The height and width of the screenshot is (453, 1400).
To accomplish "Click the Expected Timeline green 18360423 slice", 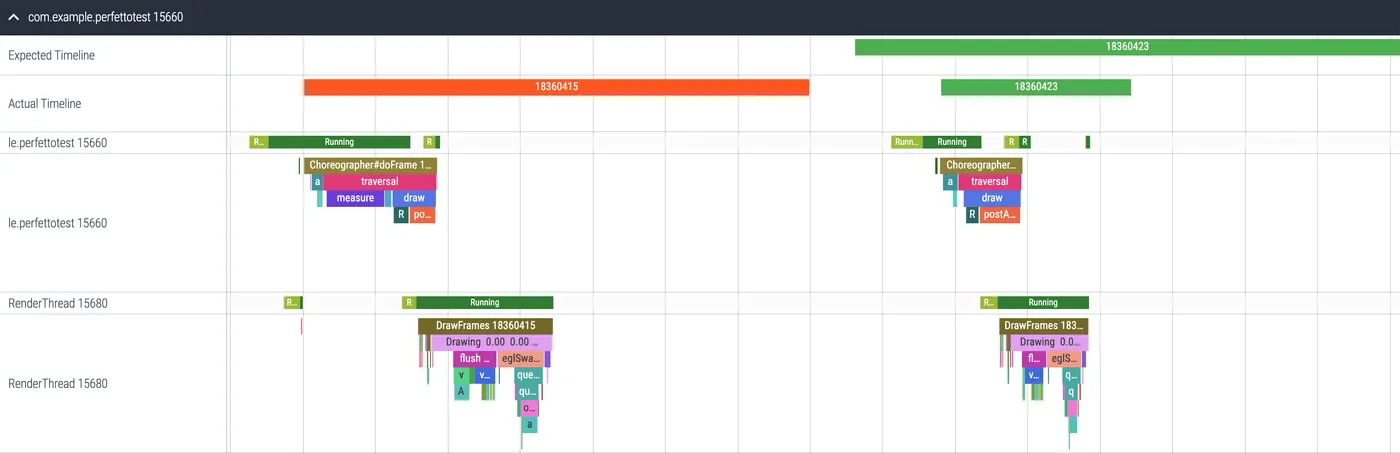I will coord(1126,46).
